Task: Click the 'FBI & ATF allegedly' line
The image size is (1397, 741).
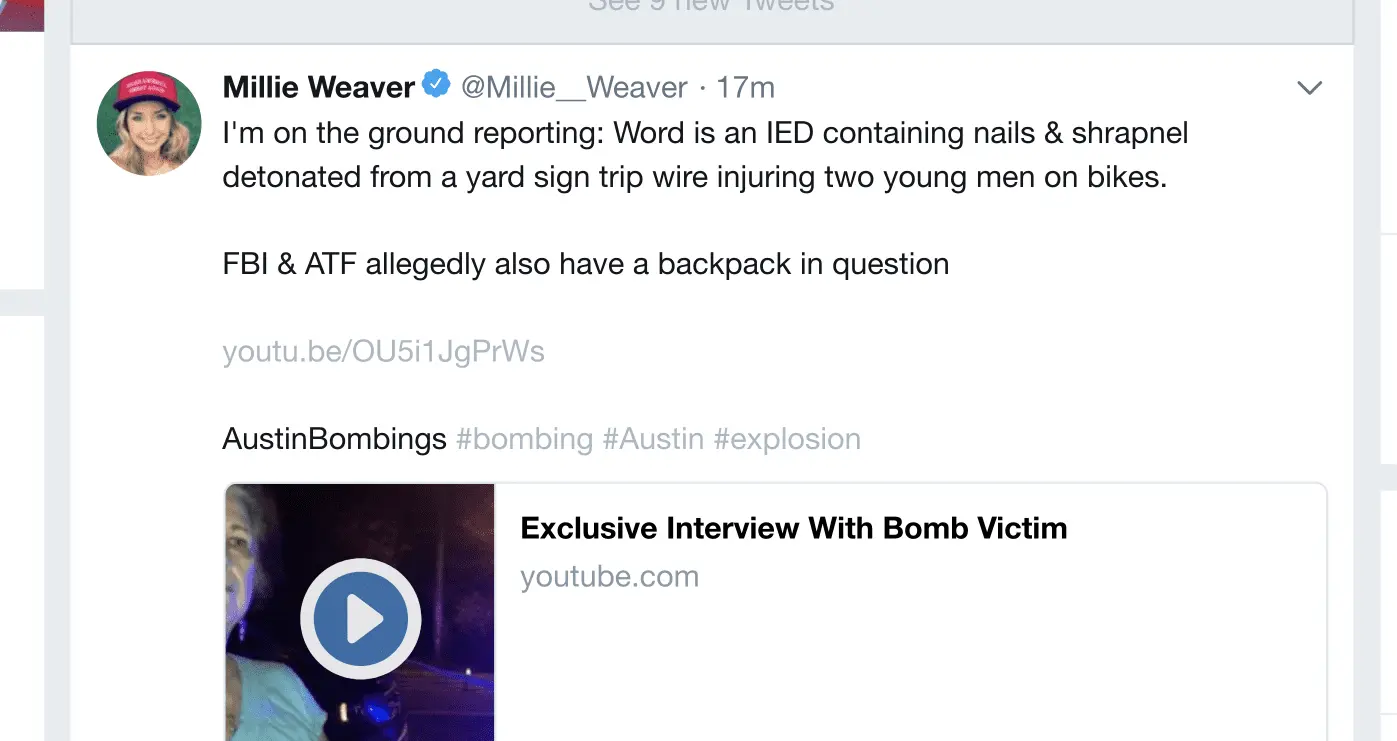Action: tap(585, 264)
